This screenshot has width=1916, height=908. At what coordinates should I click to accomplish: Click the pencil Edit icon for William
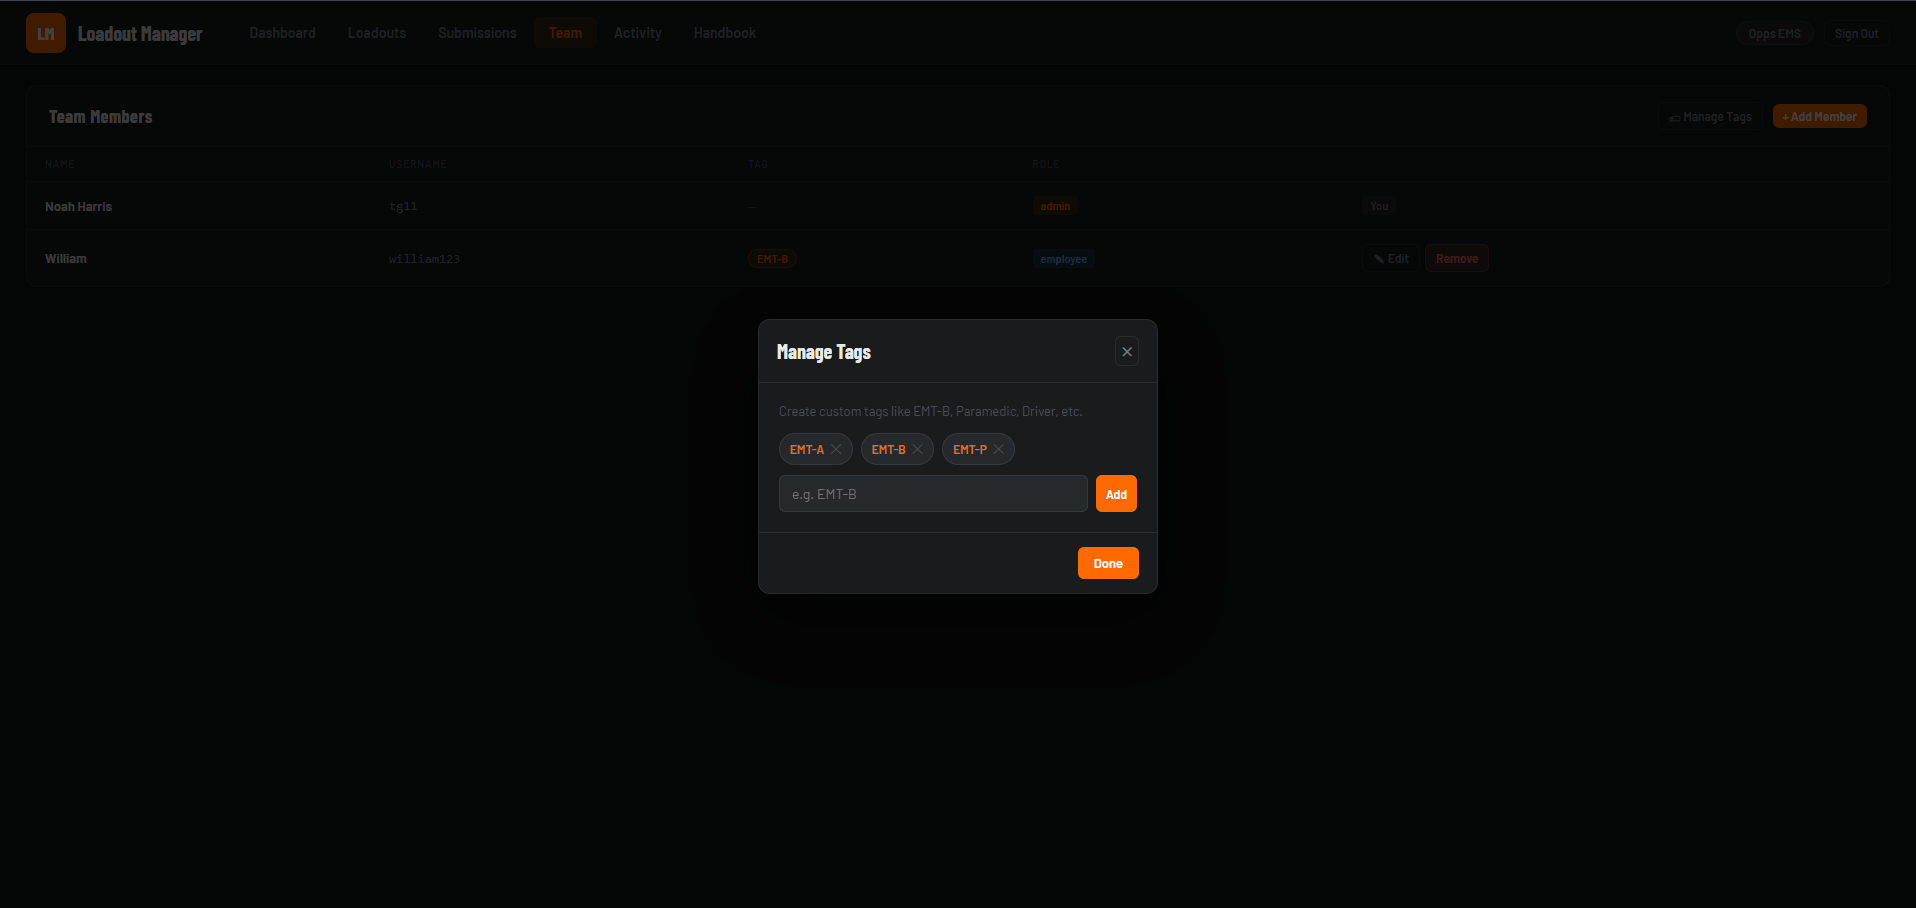[x=1378, y=258]
